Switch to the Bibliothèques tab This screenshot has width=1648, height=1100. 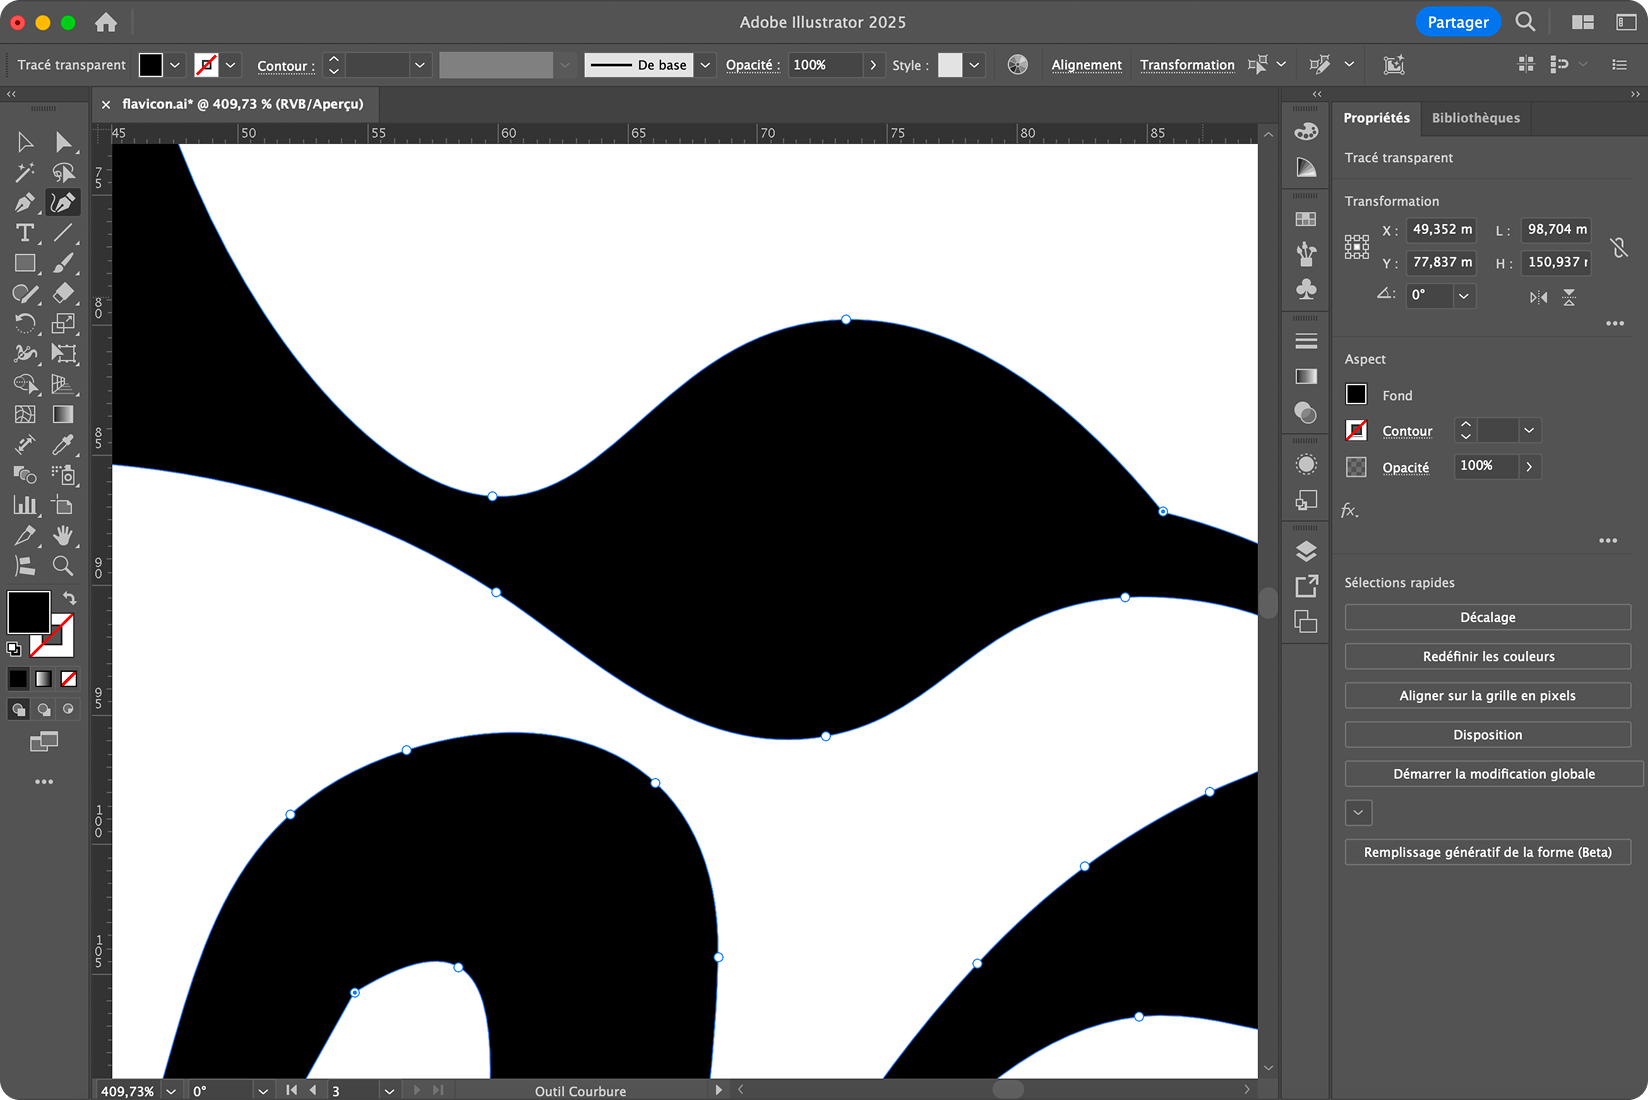tap(1475, 118)
